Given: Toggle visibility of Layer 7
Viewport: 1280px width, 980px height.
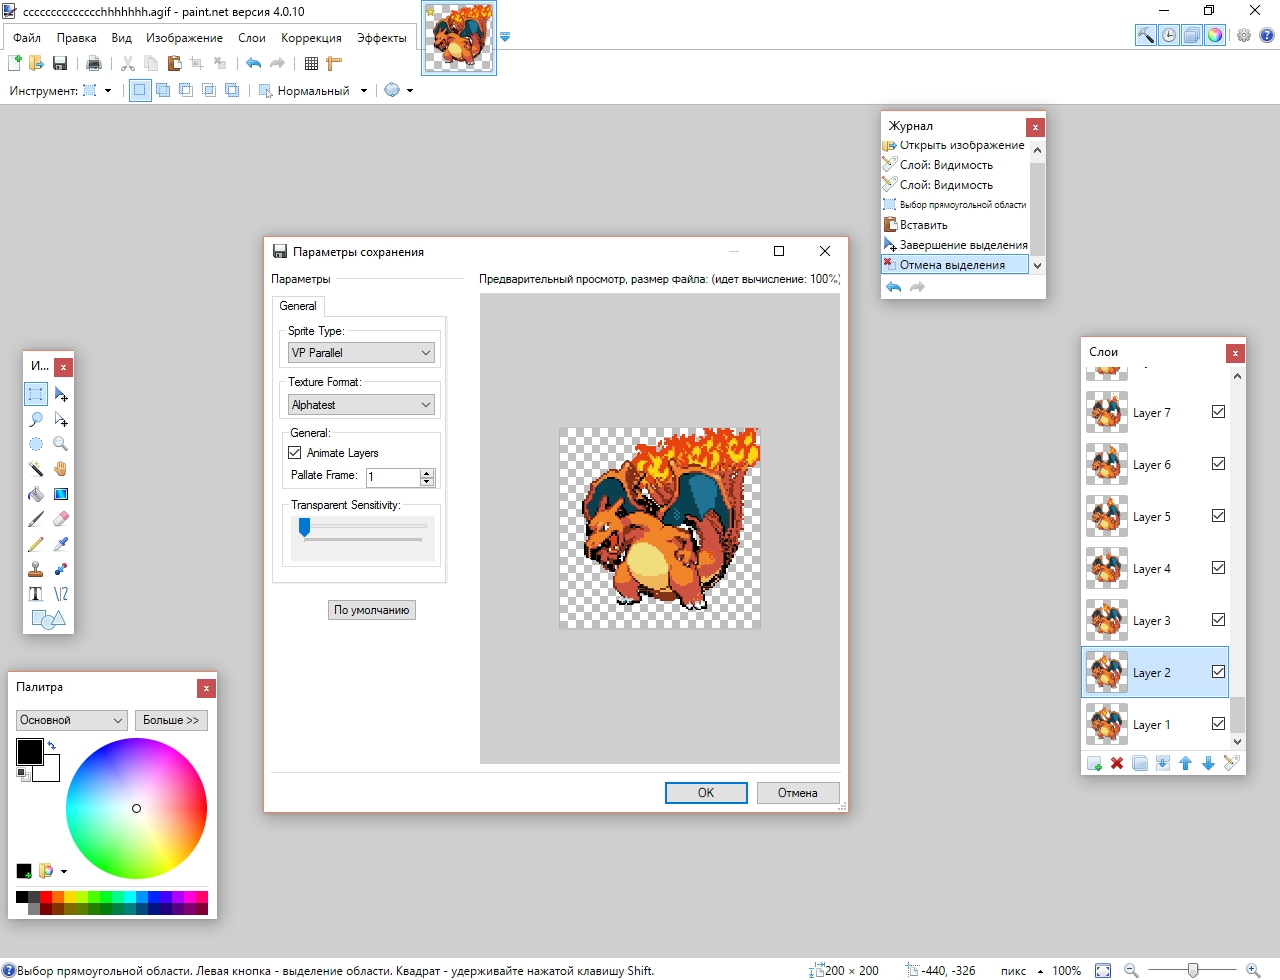Looking at the screenshot, I should click(1218, 412).
